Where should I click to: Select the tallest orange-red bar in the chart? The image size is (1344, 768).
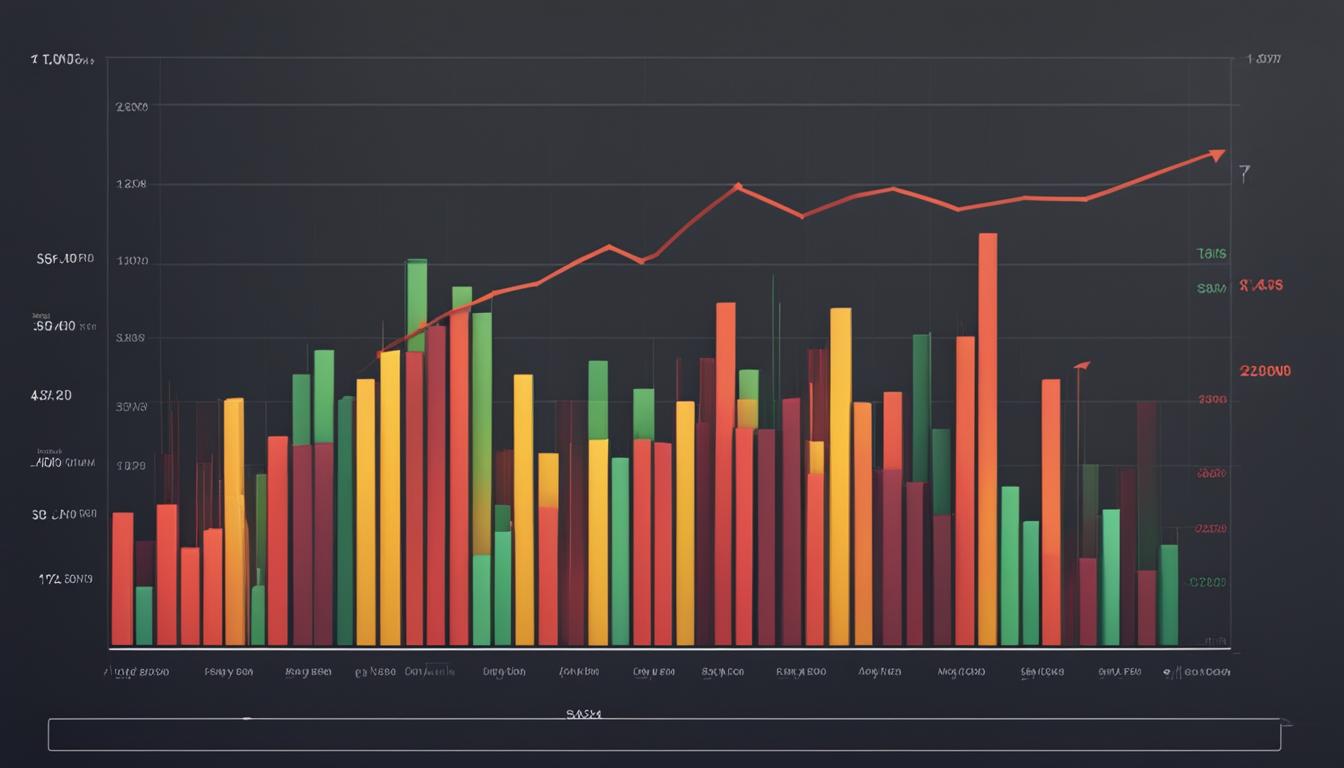(987, 439)
